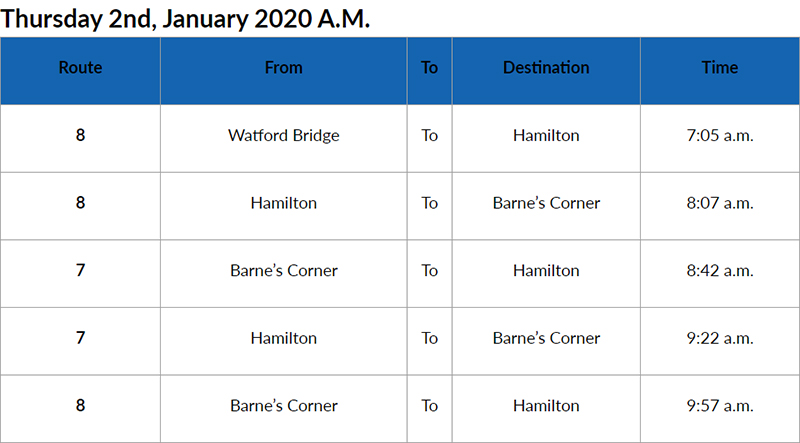Click Hamilton origin in the 8:07 a.m. row

[x=283, y=203]
